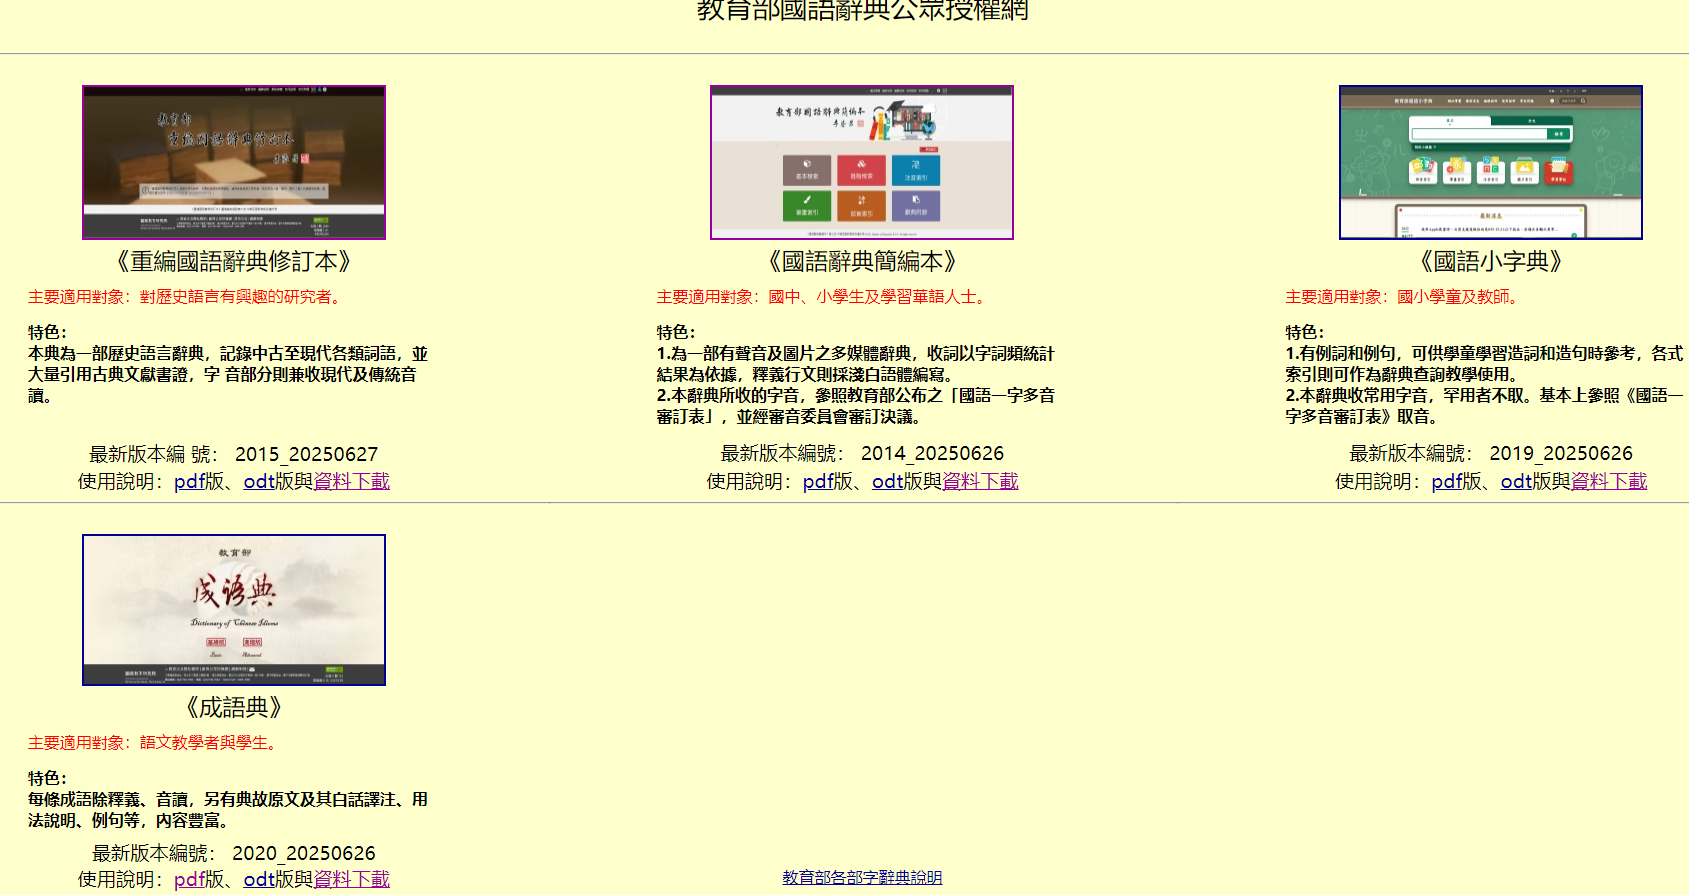Click the 《國語辭典簡編本》 title text
This screenshot has width=1689, height=895.
pos(862,262)
